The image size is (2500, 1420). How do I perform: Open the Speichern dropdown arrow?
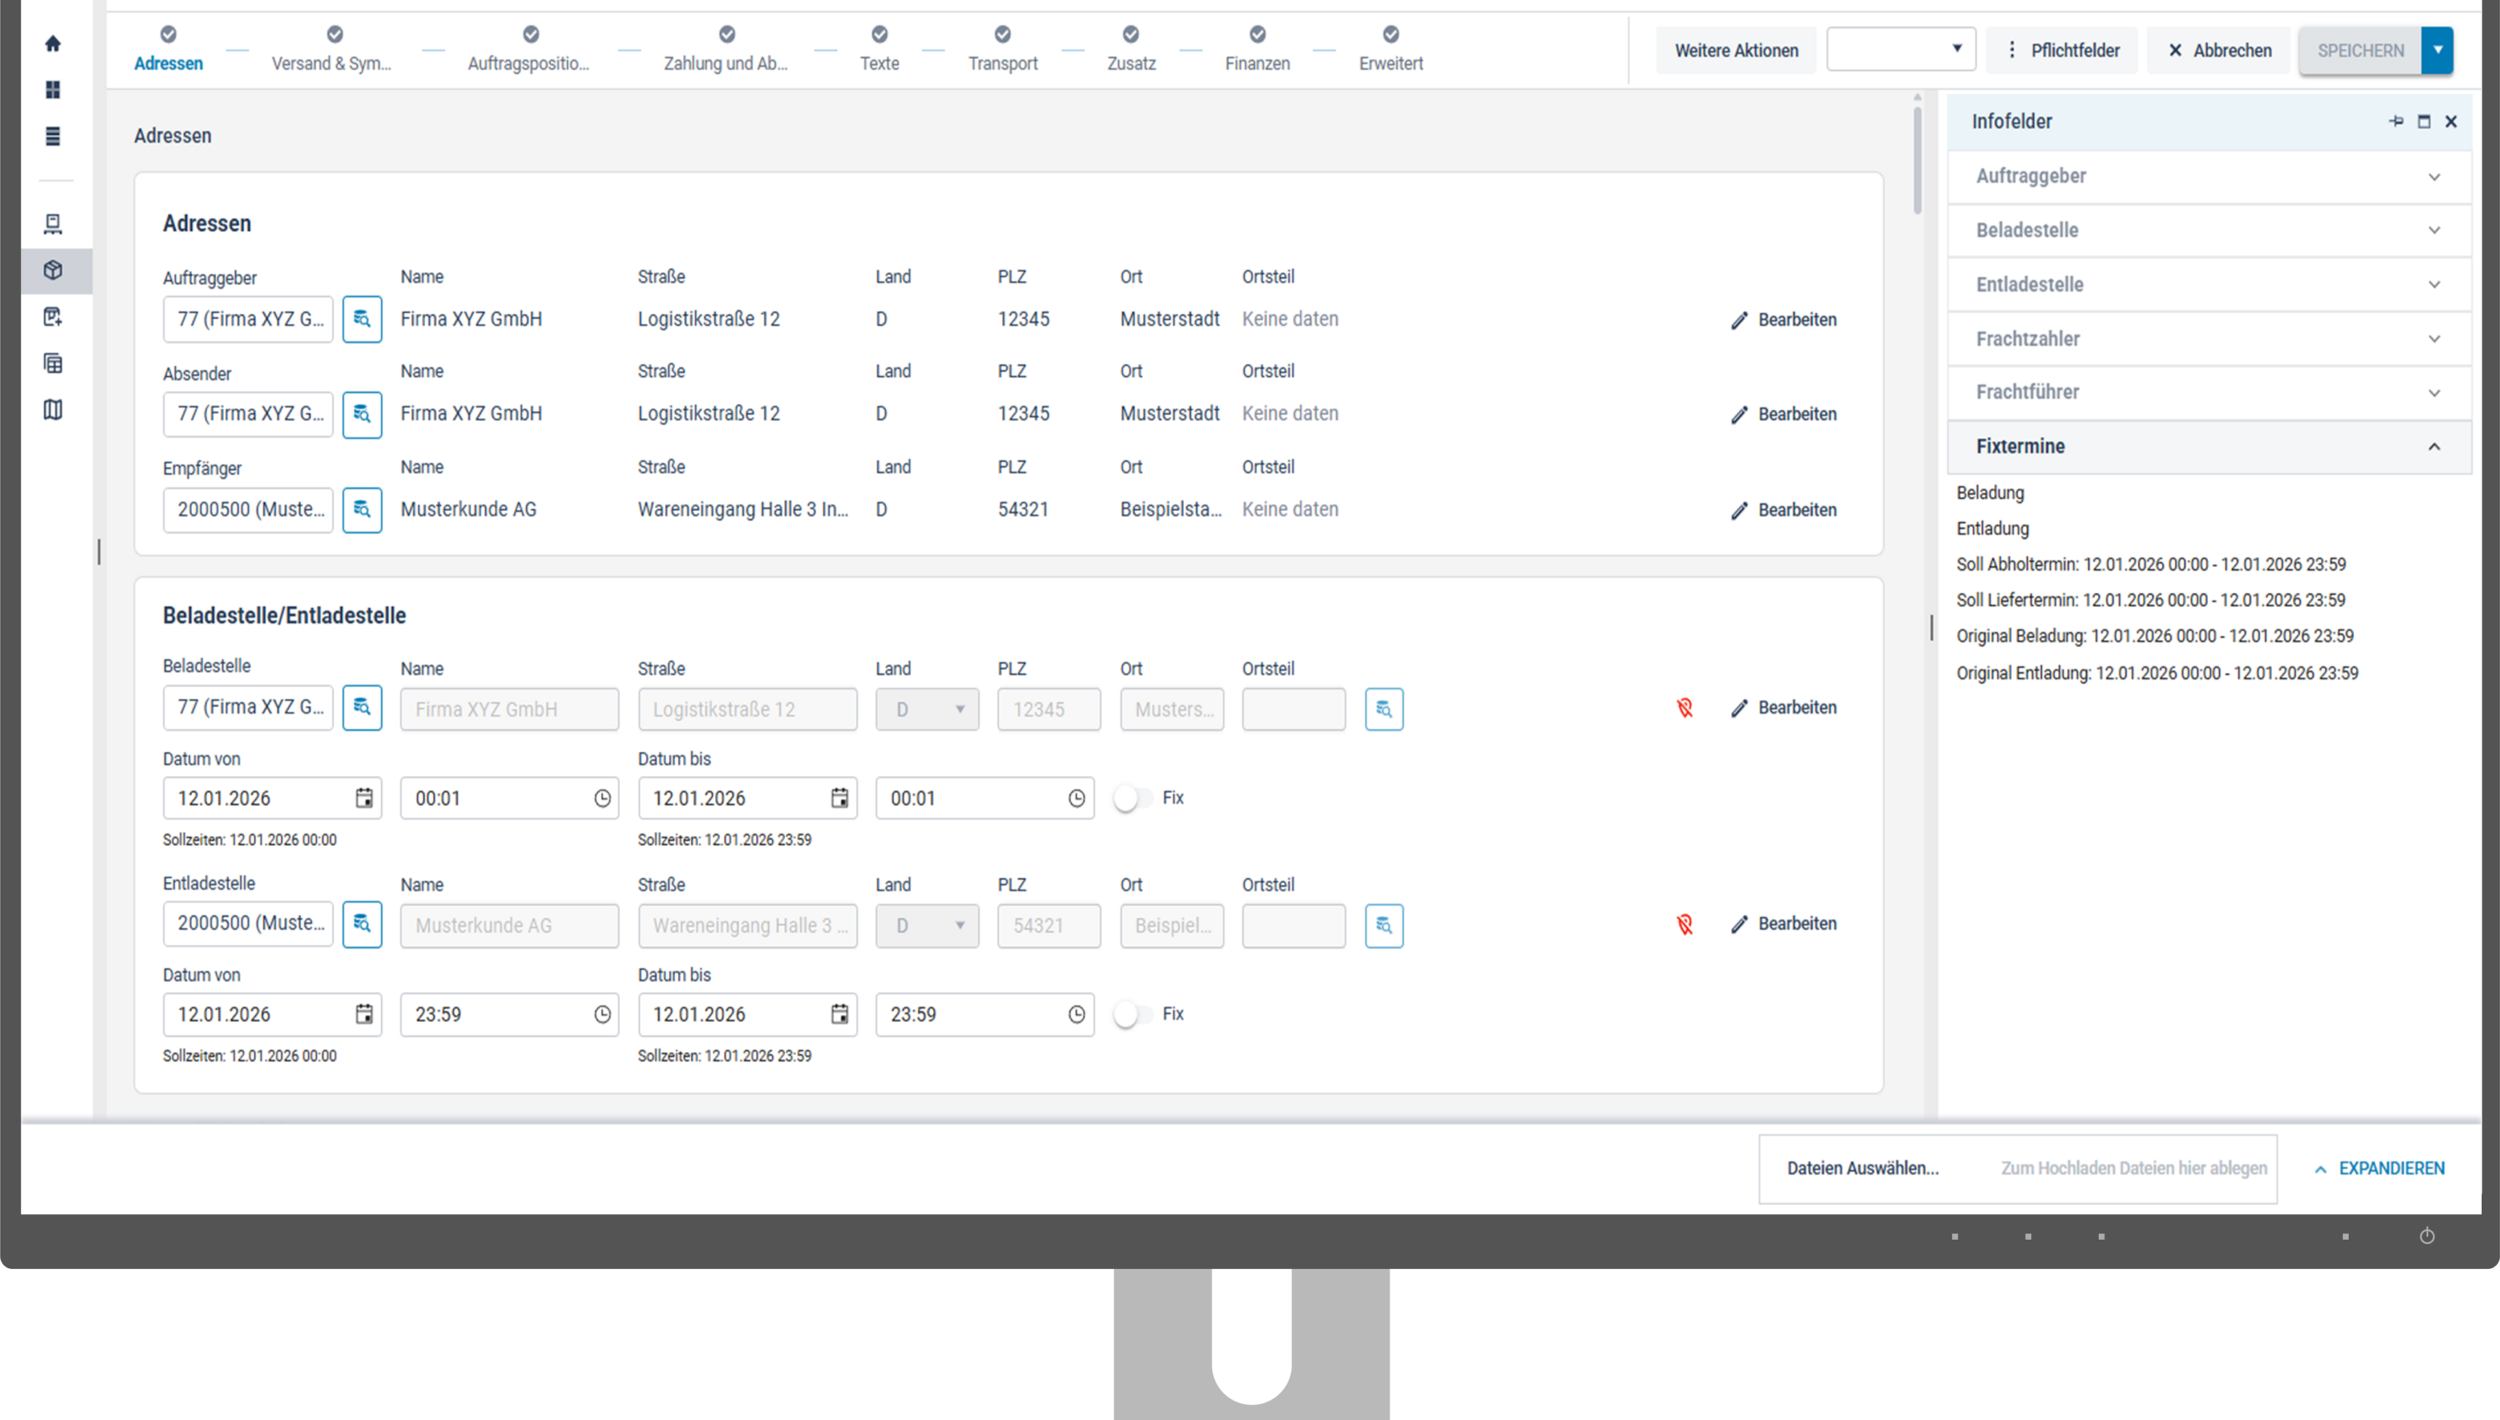(2437, 50)
